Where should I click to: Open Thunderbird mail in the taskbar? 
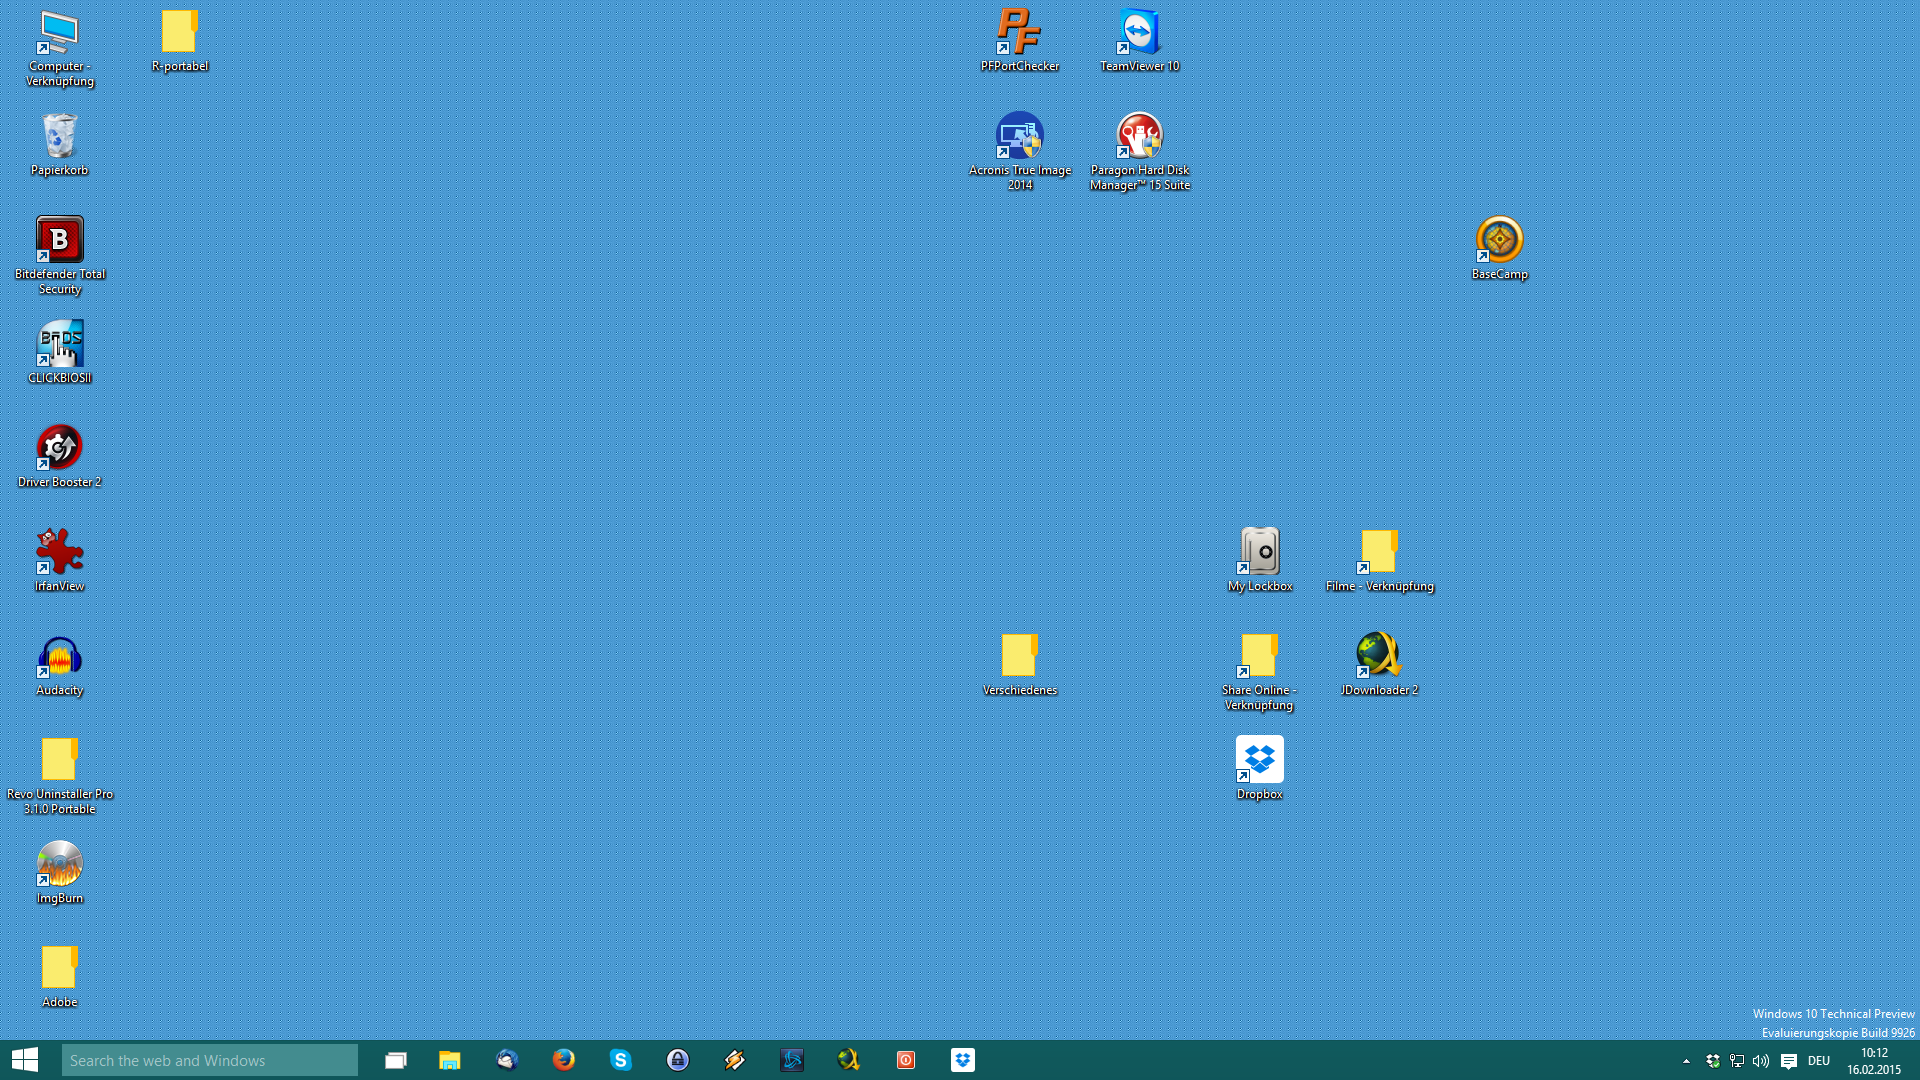[507, 1060]
